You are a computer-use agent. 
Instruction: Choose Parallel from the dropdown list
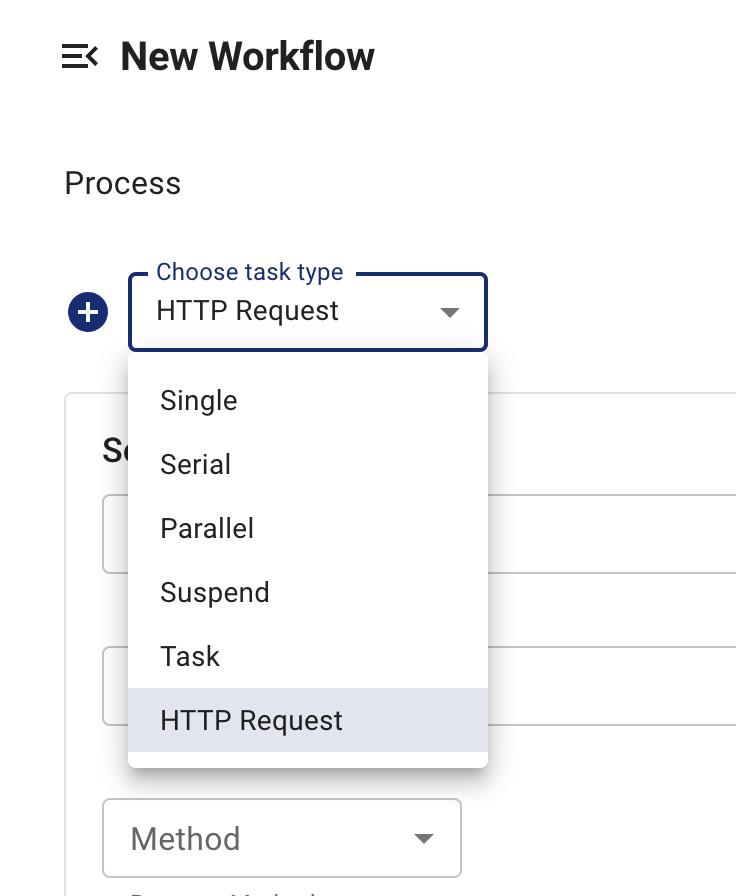point(207,528)
